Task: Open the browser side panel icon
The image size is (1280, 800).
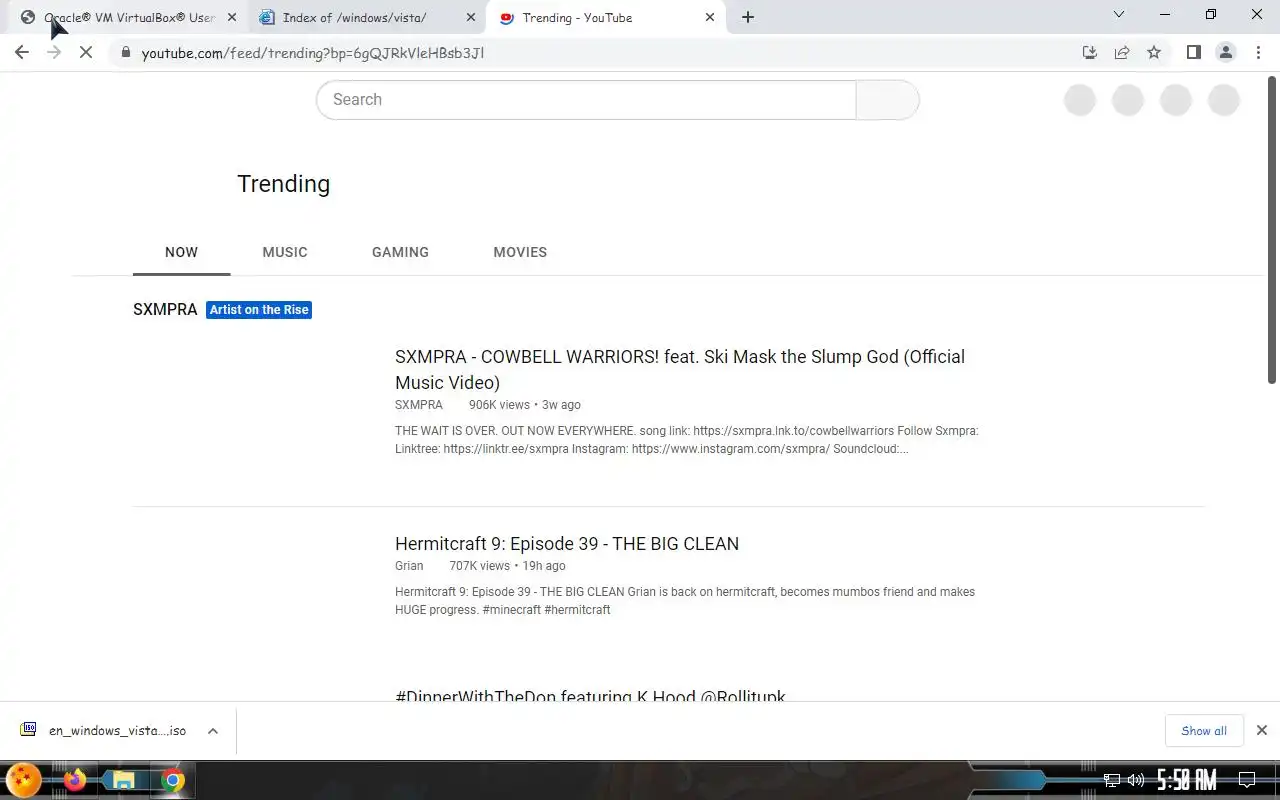Action: click(x=1193, y=52)
